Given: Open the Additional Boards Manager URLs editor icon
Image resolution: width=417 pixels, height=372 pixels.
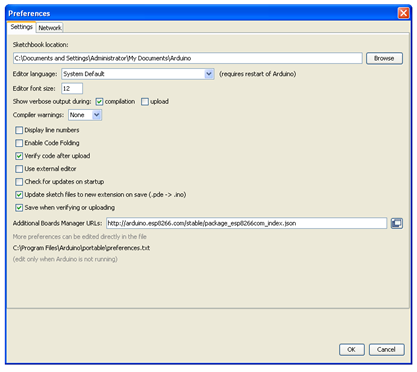Looking at the screenshot, I should 396,223.
